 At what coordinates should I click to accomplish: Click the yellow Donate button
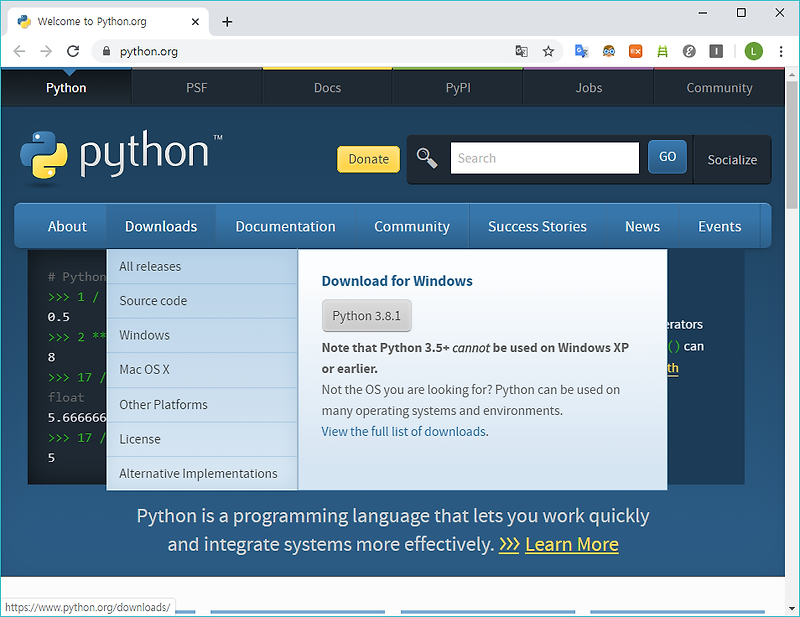[x=368, y=159]
